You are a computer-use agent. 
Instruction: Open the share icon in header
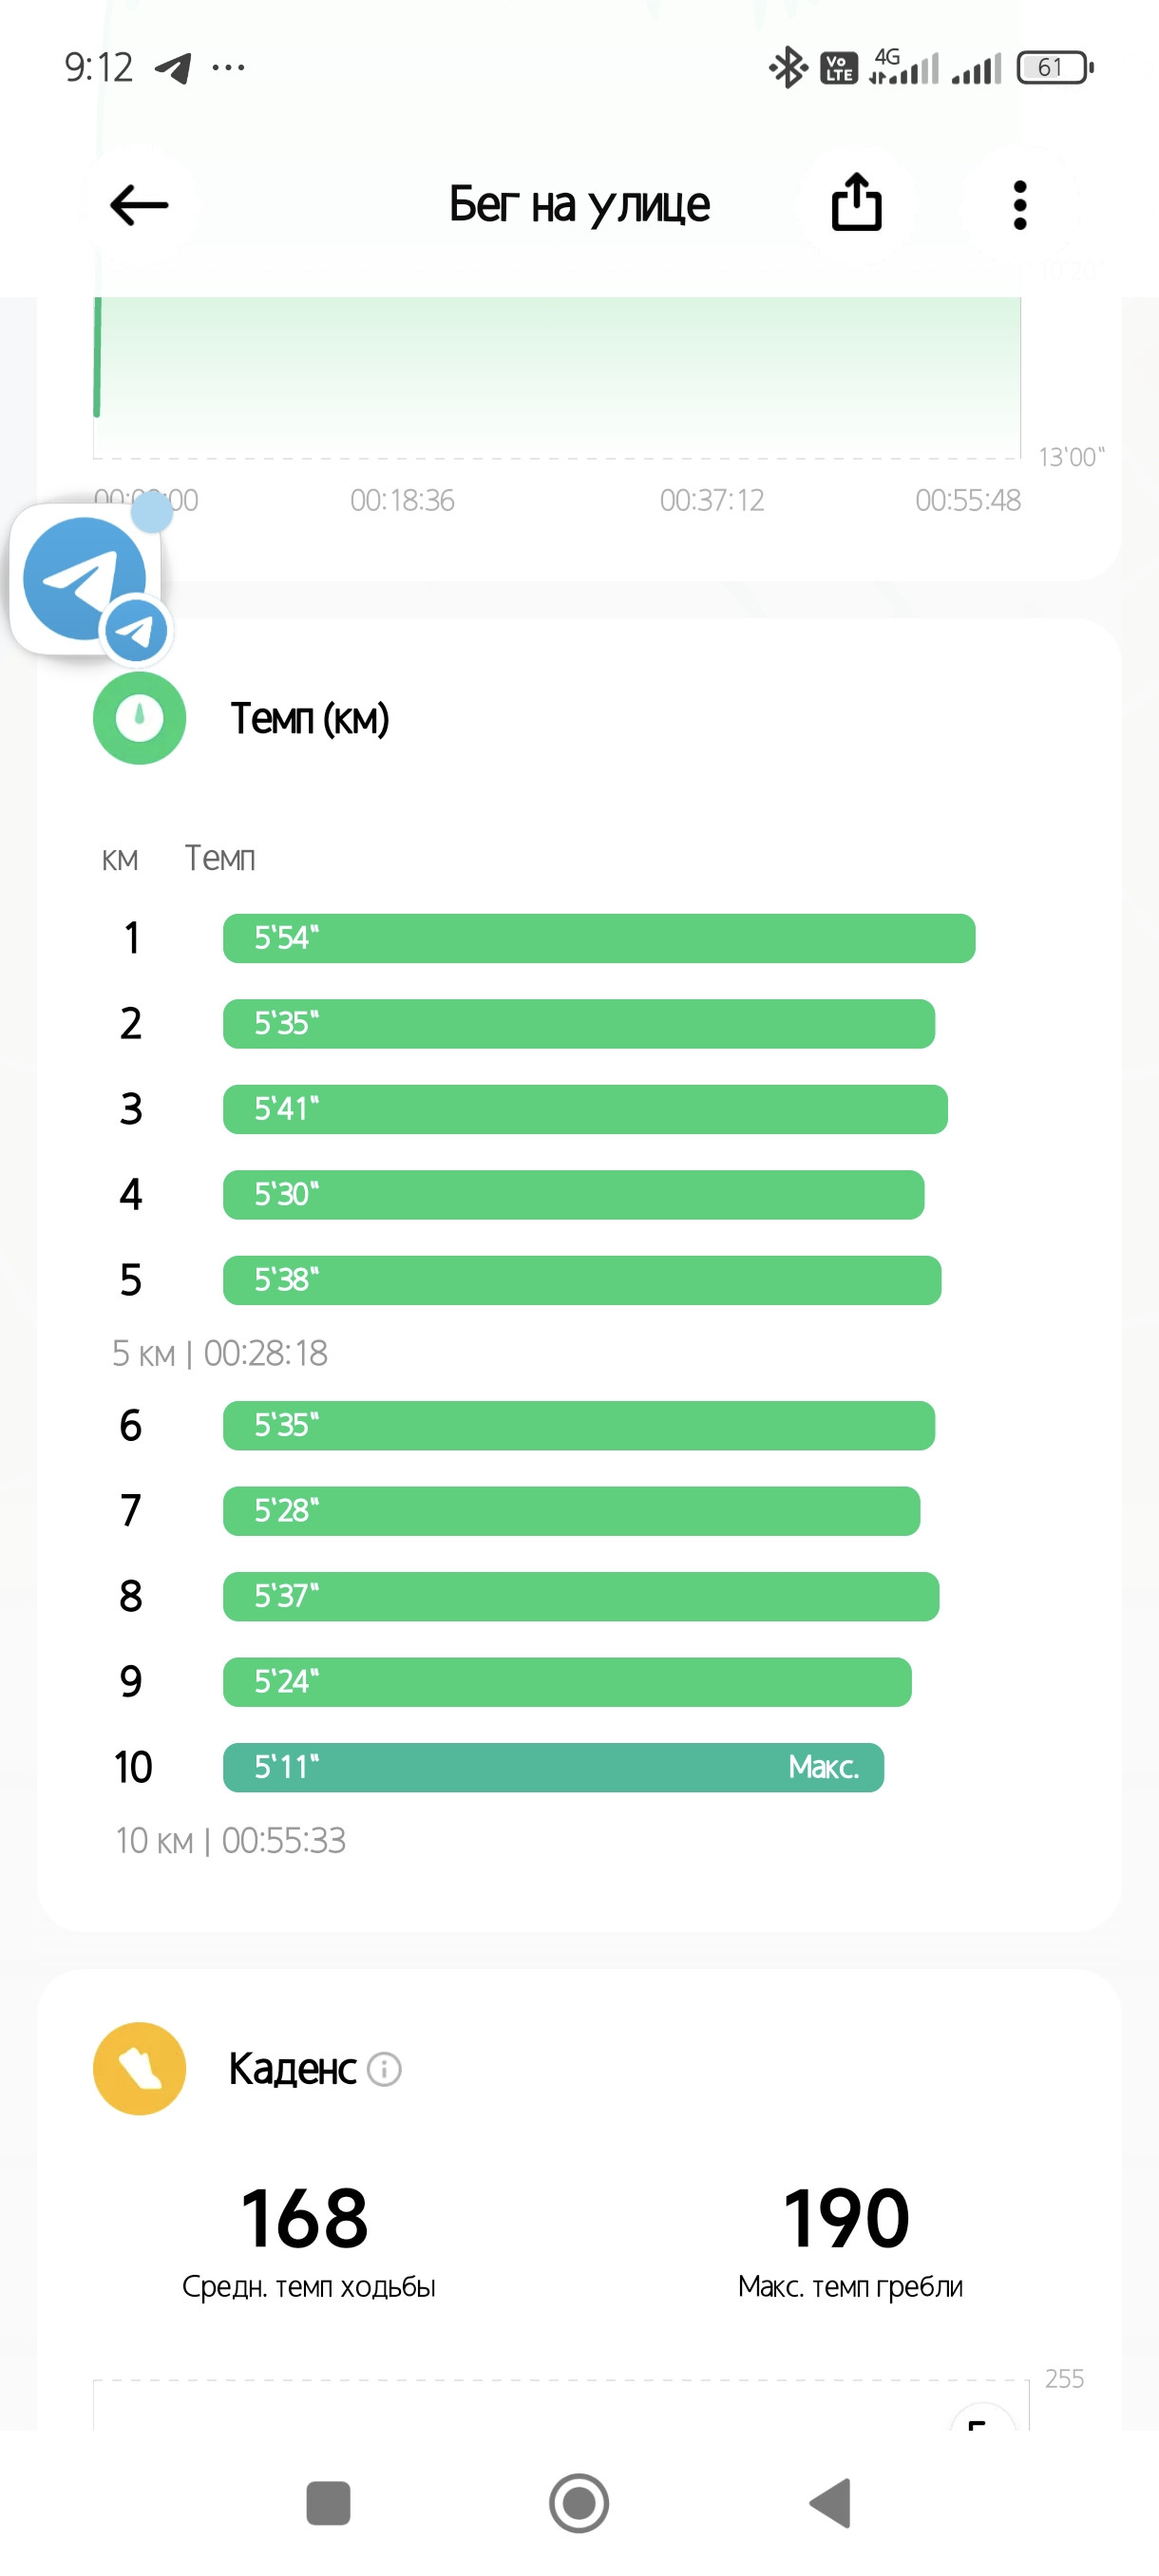[857, 203]
